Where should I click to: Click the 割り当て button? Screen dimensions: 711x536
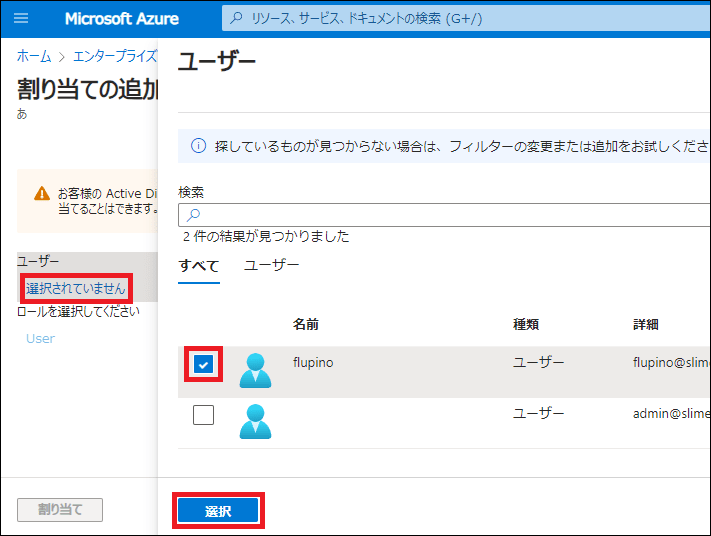[60, 510]
